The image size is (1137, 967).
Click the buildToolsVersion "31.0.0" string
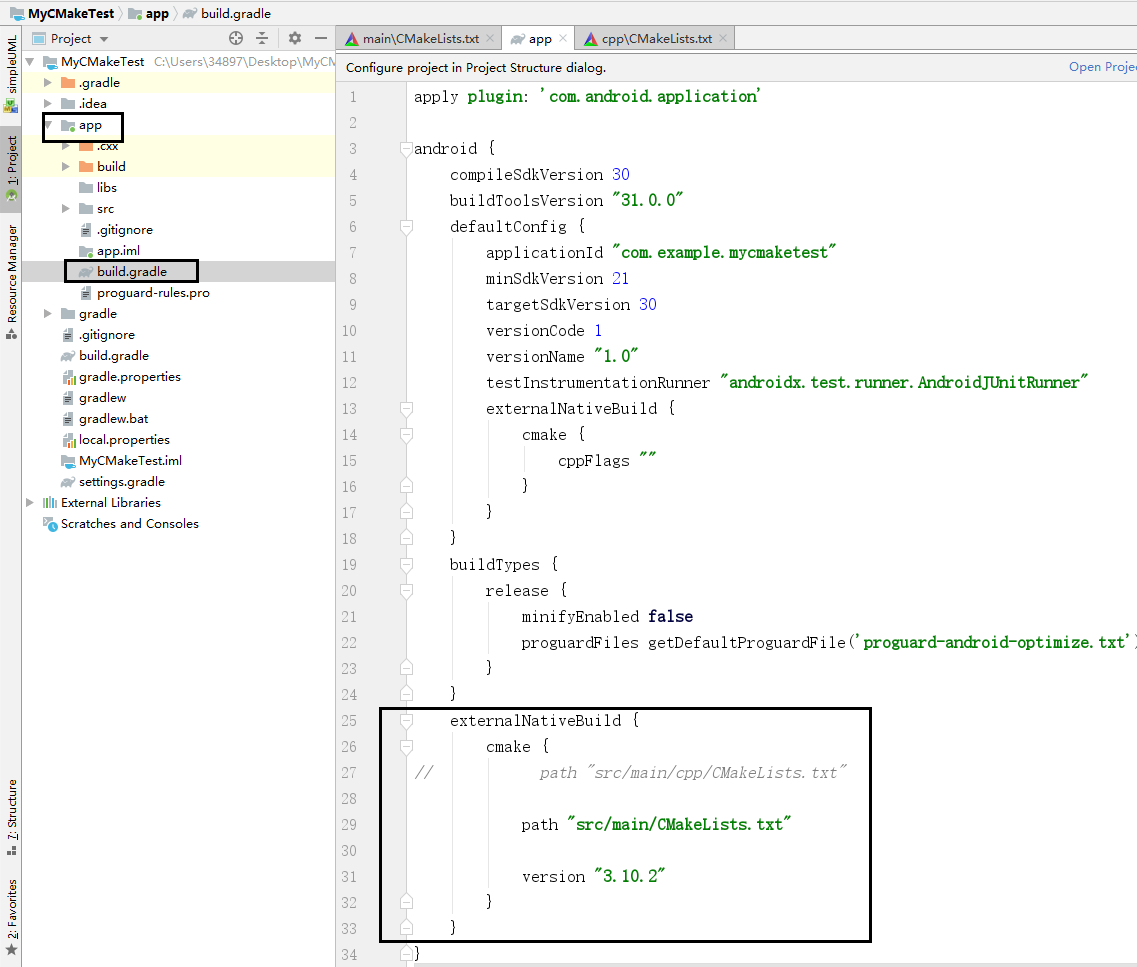[x=648, y=201]
